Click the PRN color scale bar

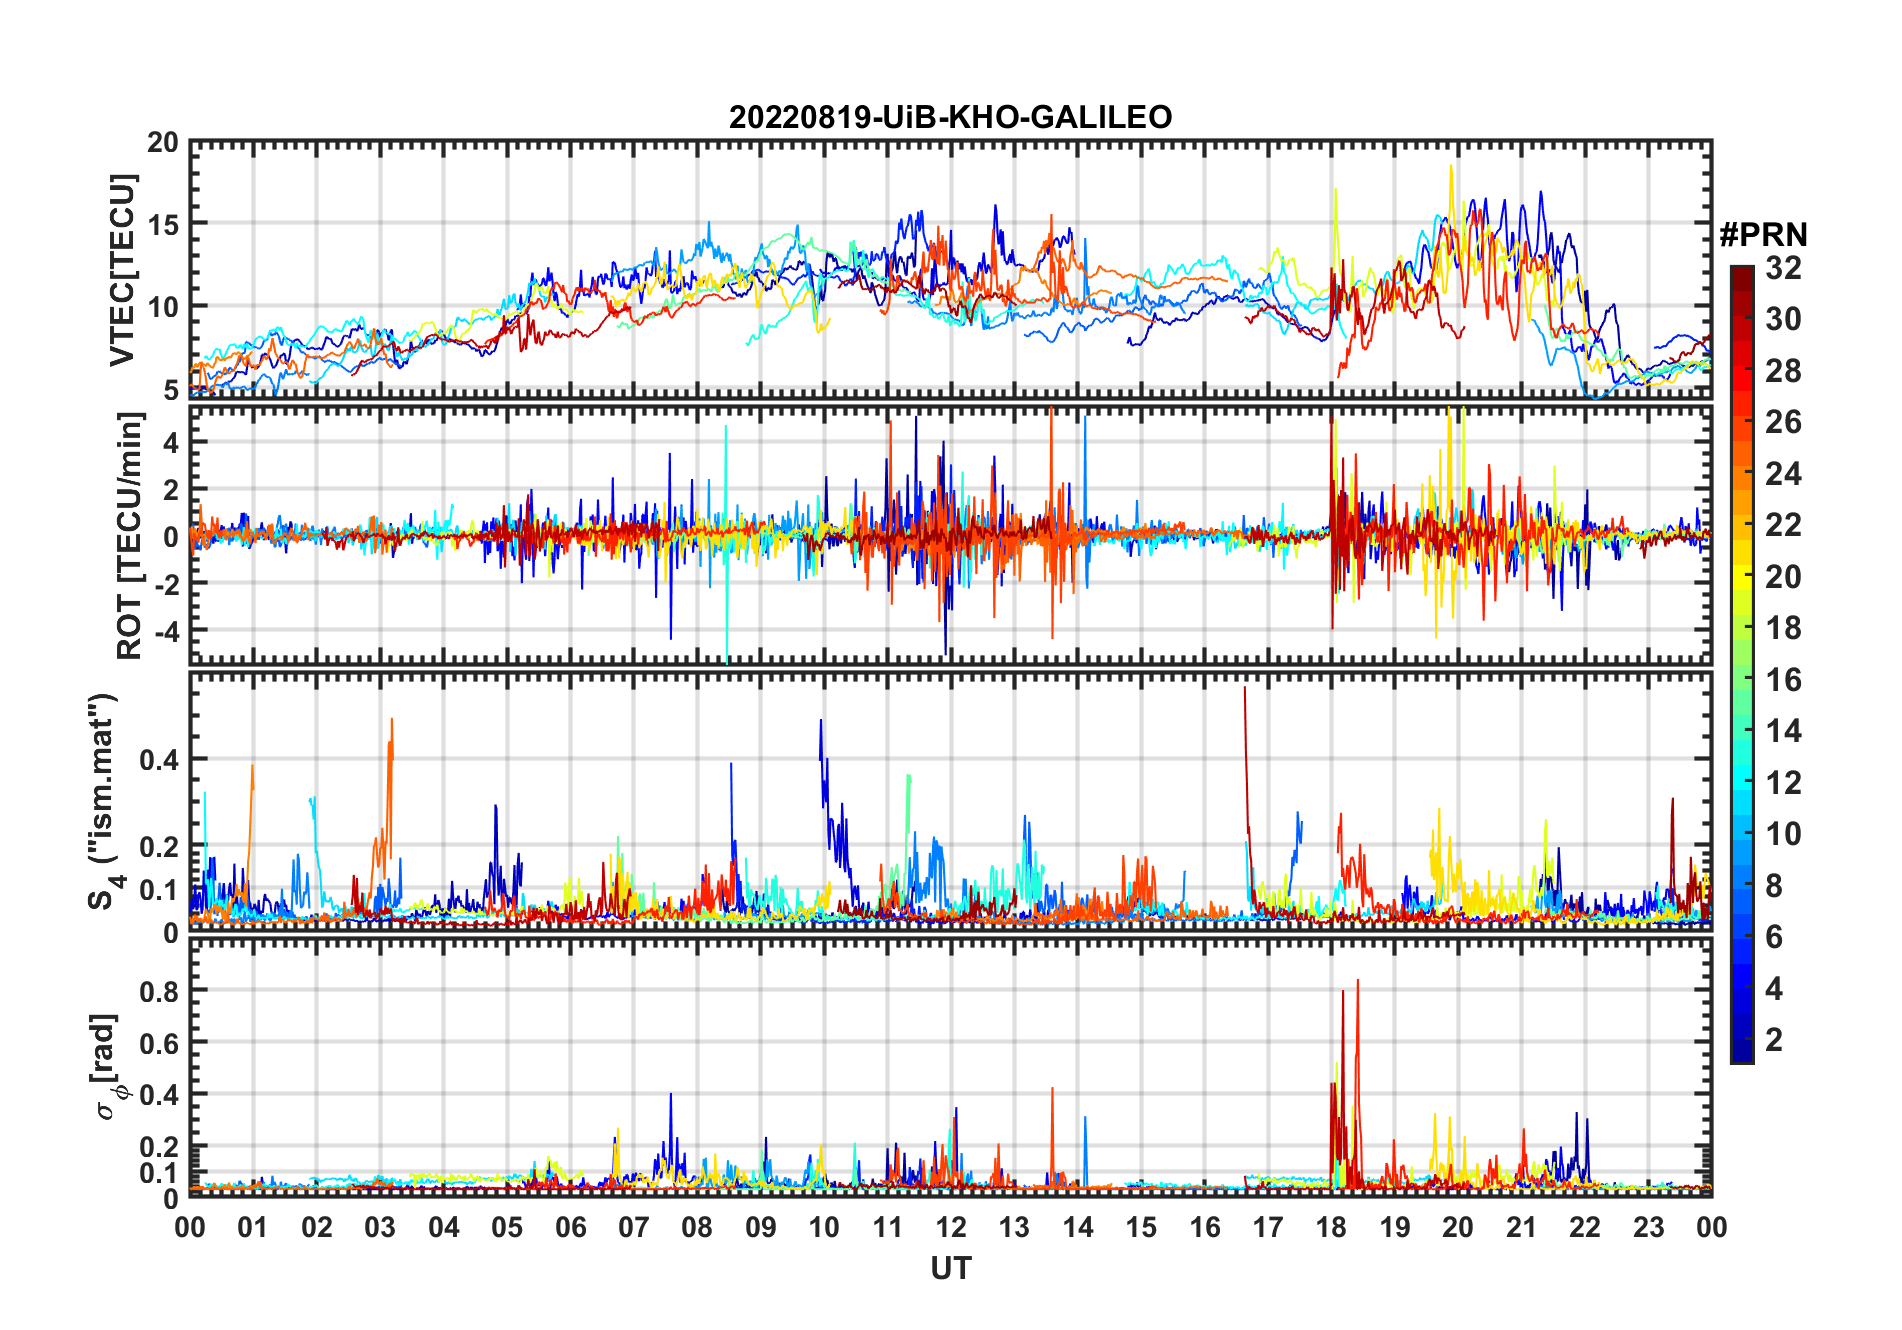click(1742, 664)
